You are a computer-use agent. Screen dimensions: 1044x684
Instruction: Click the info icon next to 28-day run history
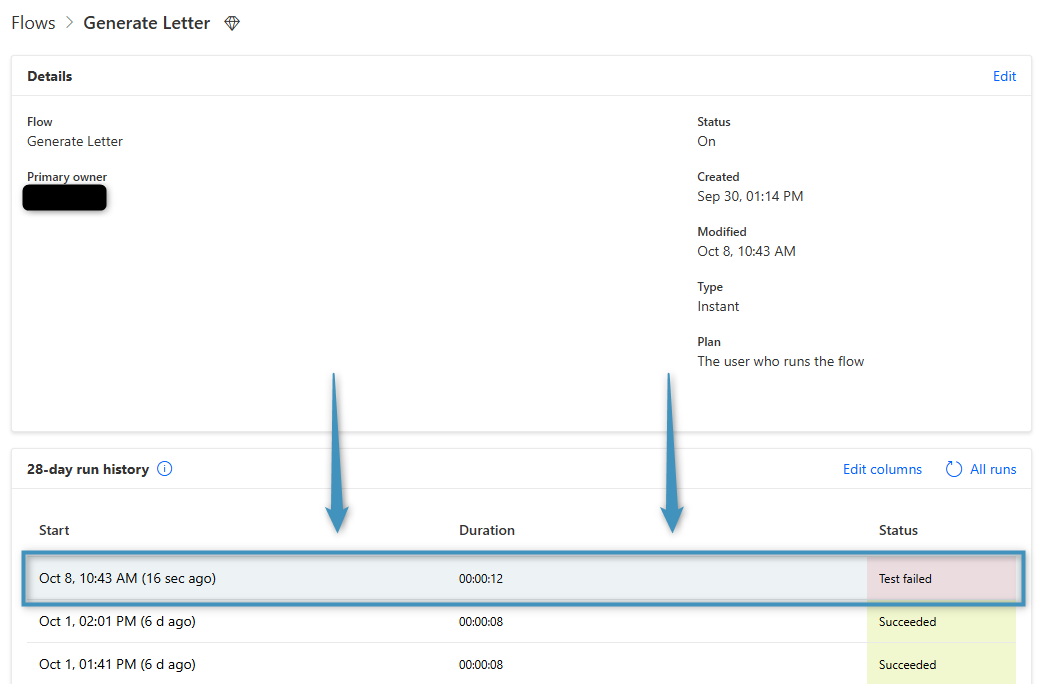(x=165, y=469)
